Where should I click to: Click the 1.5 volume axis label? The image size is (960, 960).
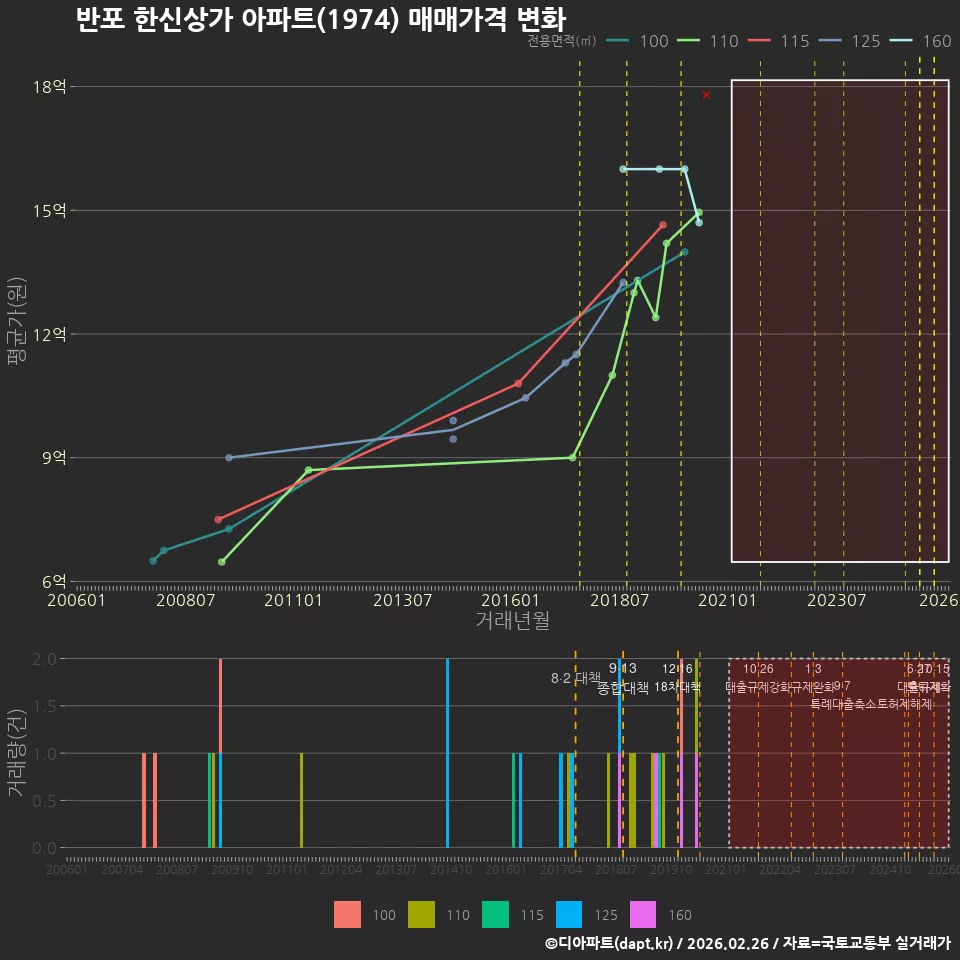click(x=44, y=706)
